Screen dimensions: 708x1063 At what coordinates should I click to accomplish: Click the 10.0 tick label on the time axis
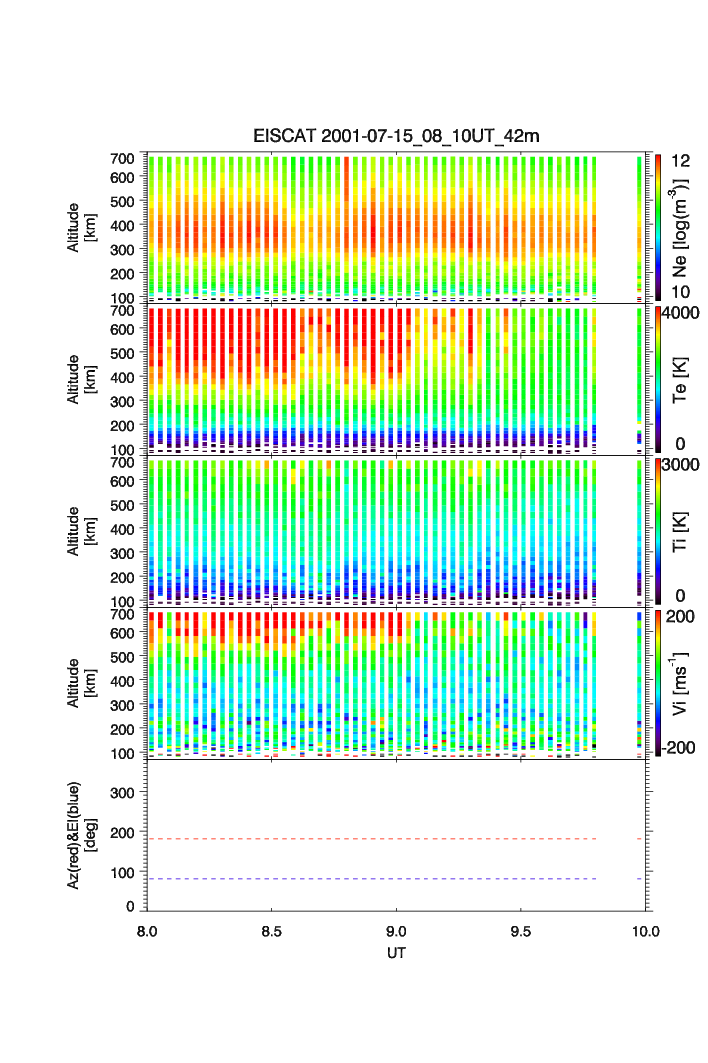[x=647, y=932]
